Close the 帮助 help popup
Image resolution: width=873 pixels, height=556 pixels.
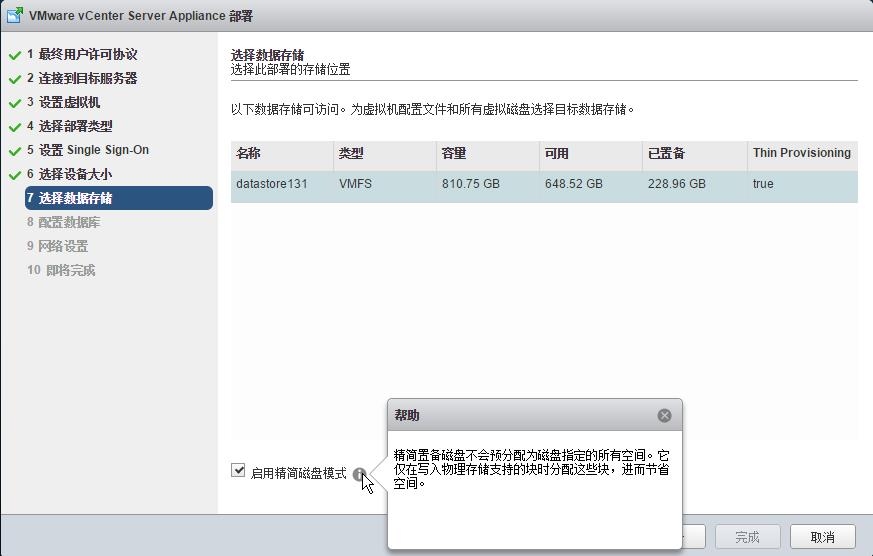coord(664,415)
